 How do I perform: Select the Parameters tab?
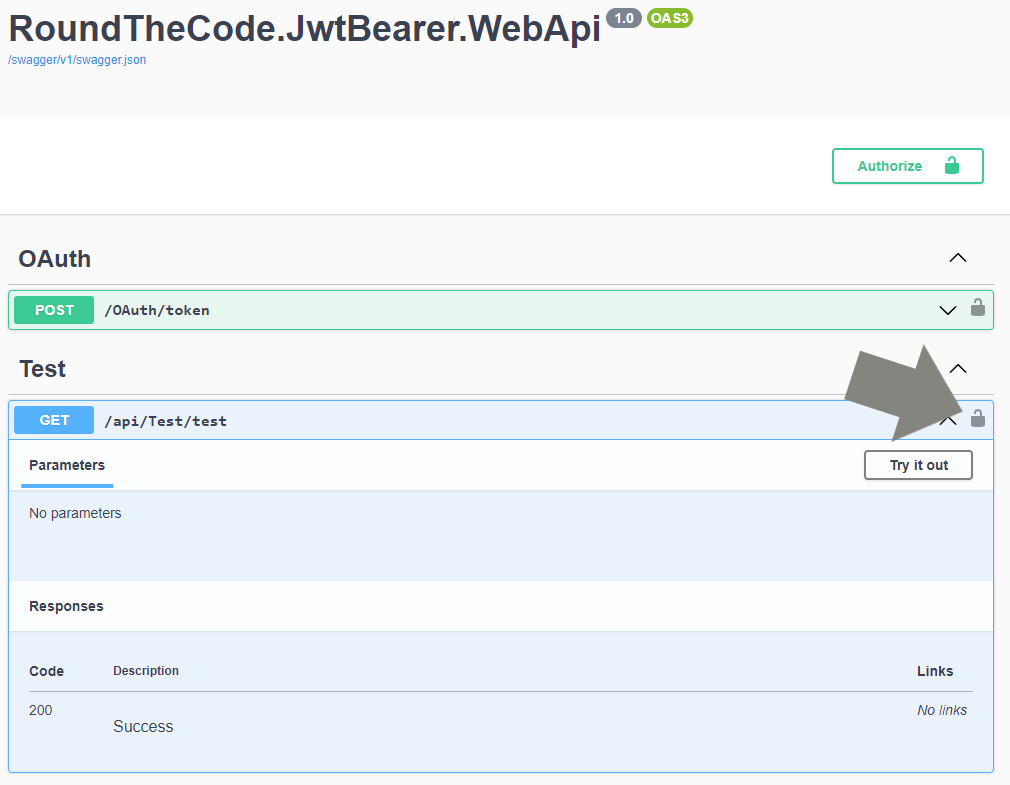point(67,465)
